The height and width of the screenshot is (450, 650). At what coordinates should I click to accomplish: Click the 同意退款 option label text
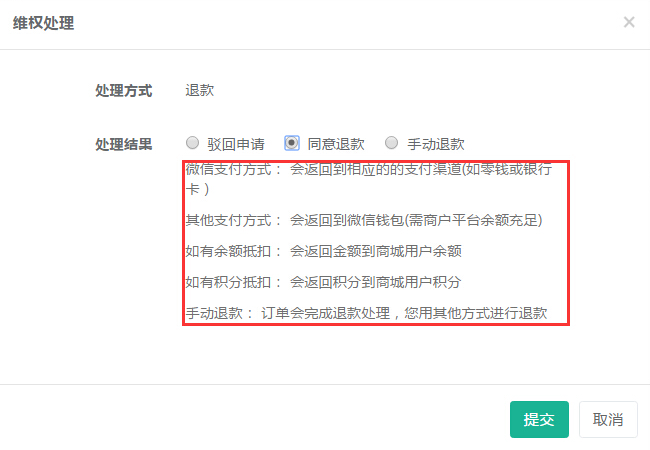[336, 144]
